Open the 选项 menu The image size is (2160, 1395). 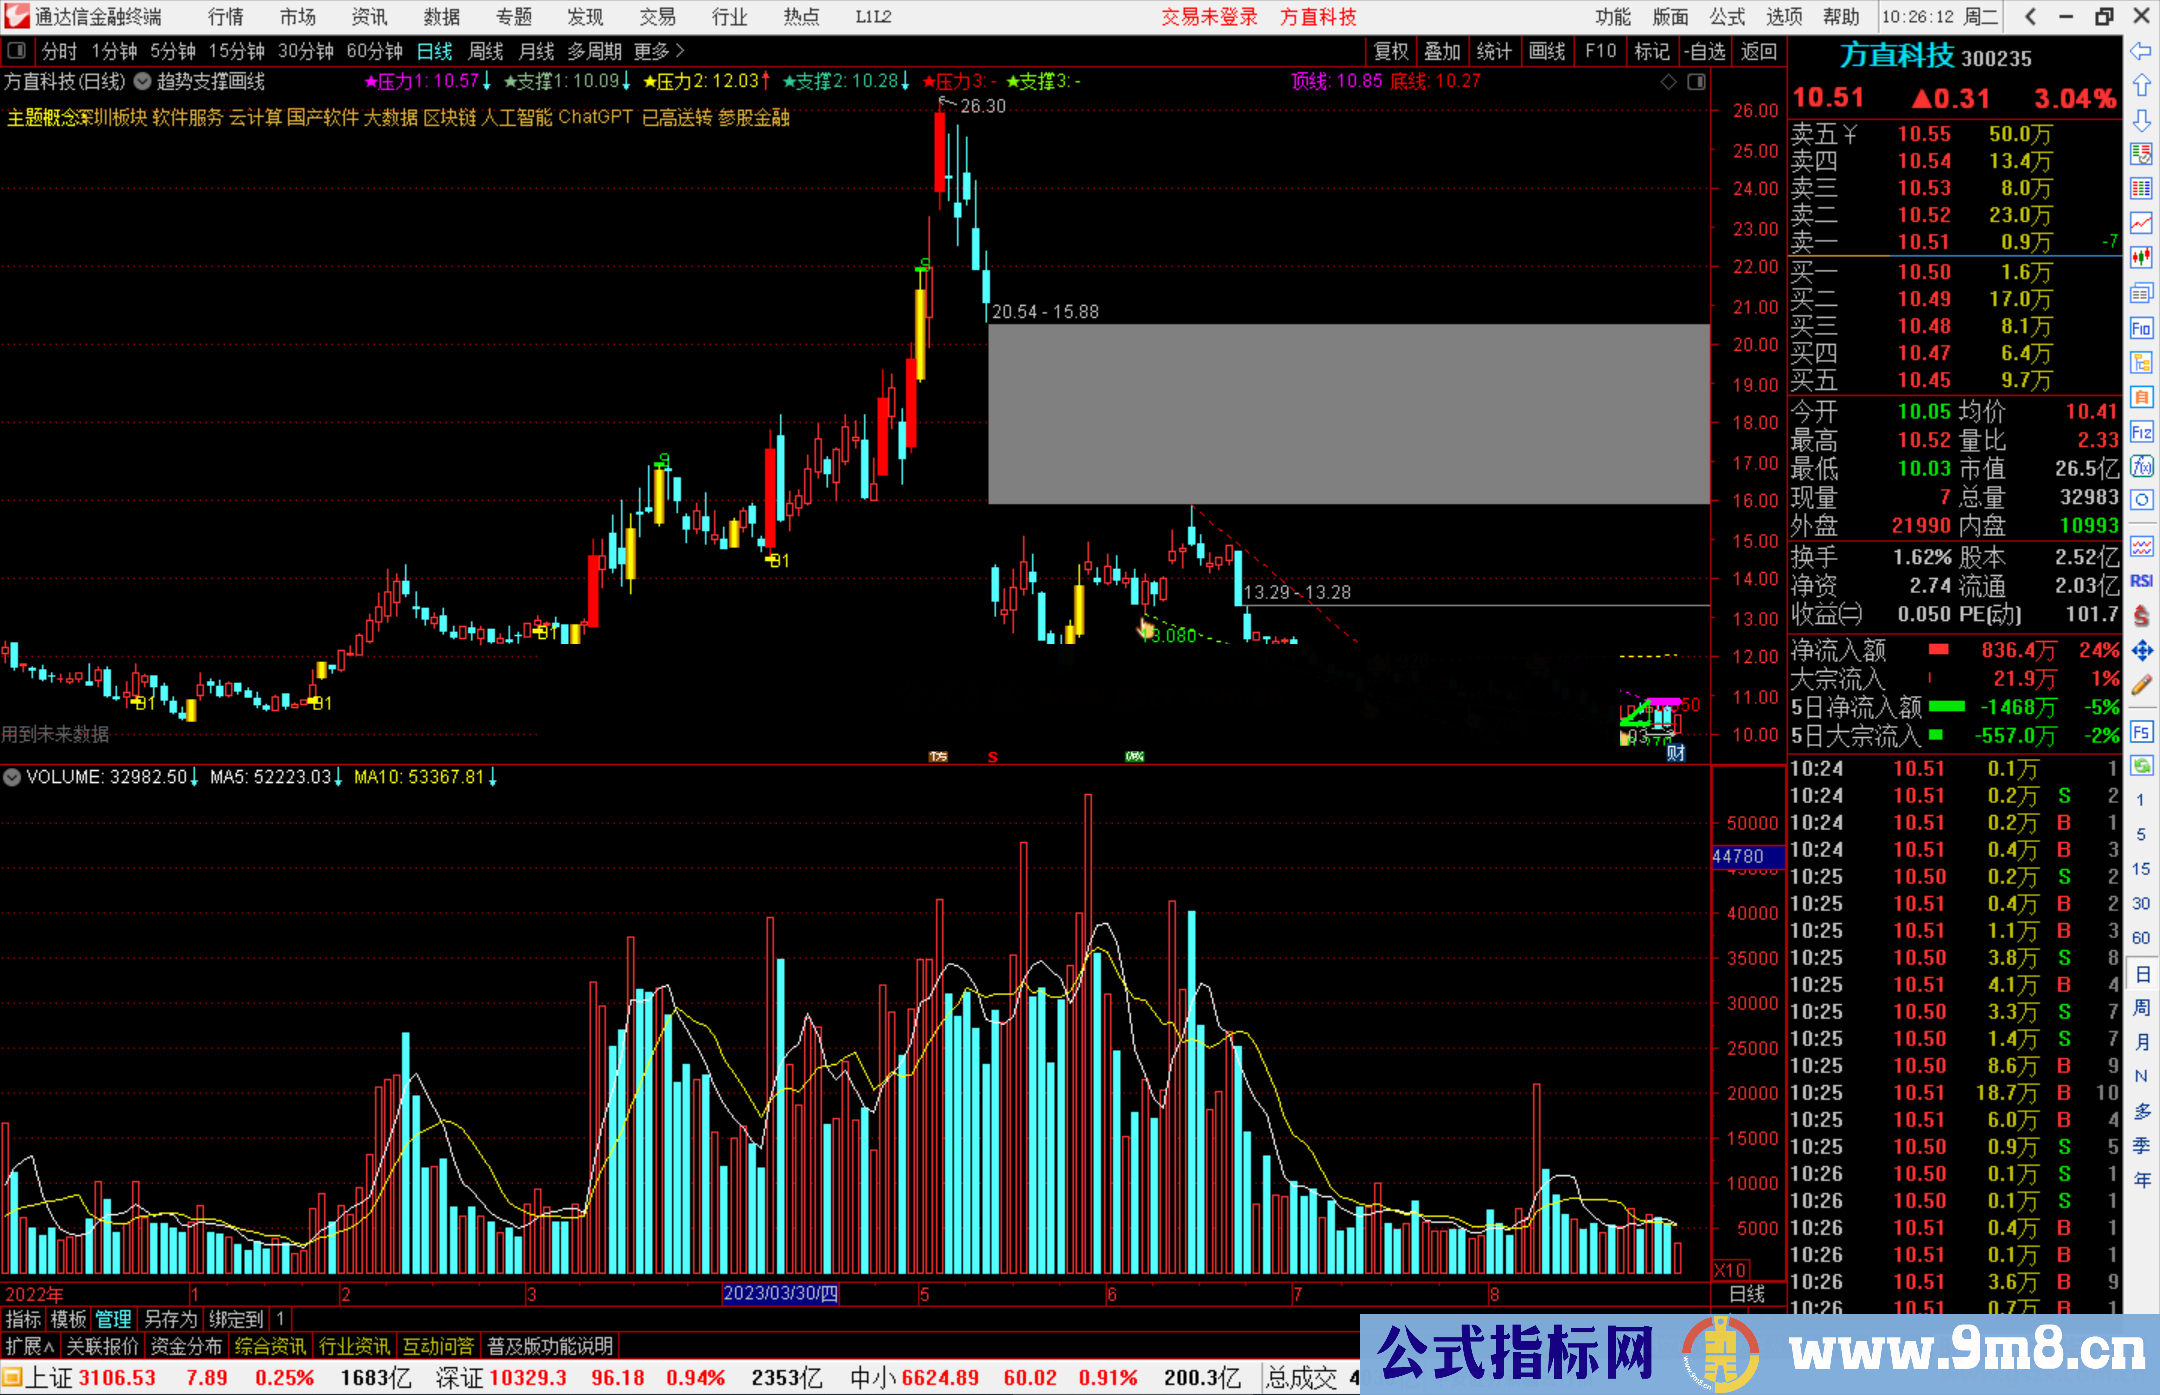(x=1784, y=16)
